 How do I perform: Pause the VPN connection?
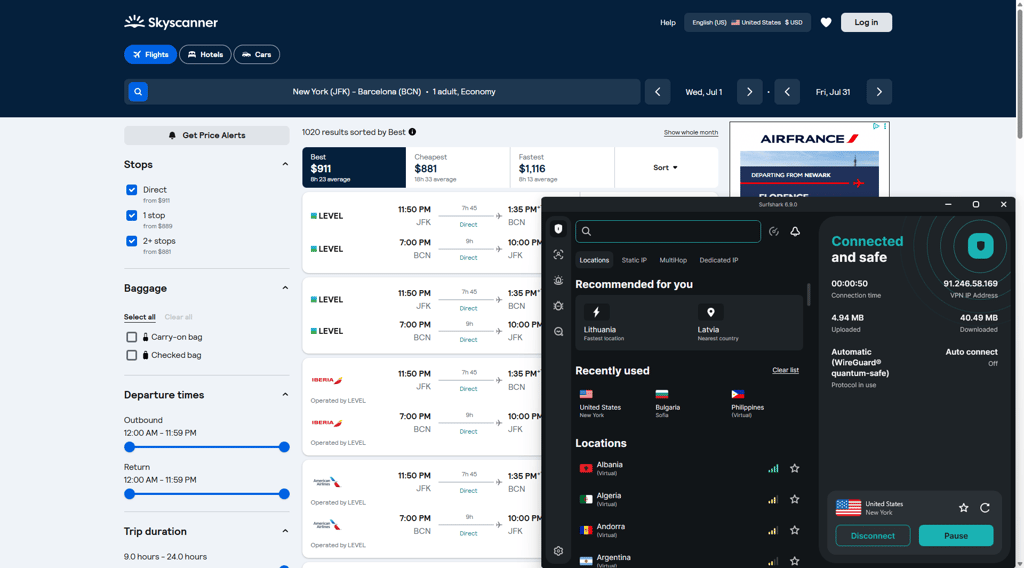tap(956, 535)
